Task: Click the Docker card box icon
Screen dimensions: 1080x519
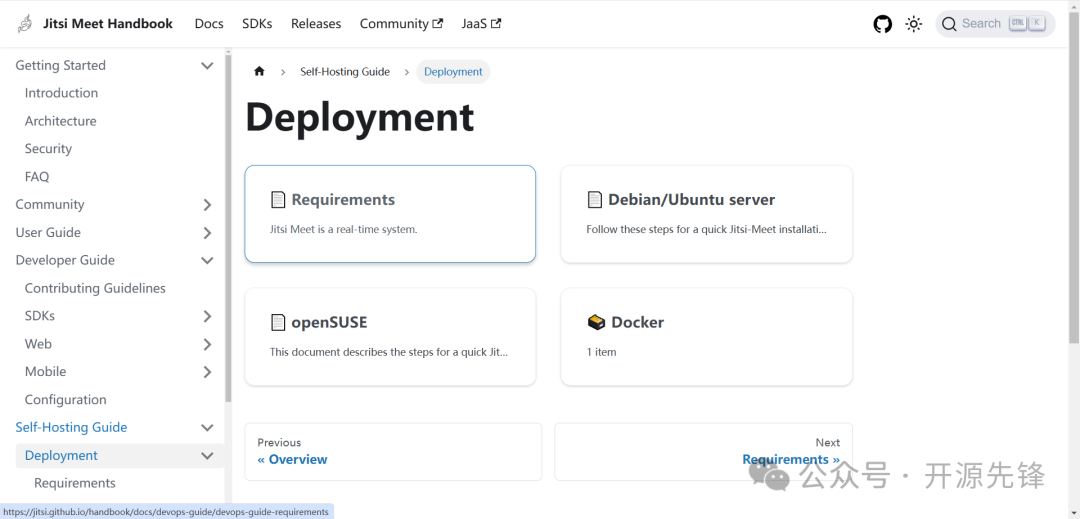Action: click(596, 322)
